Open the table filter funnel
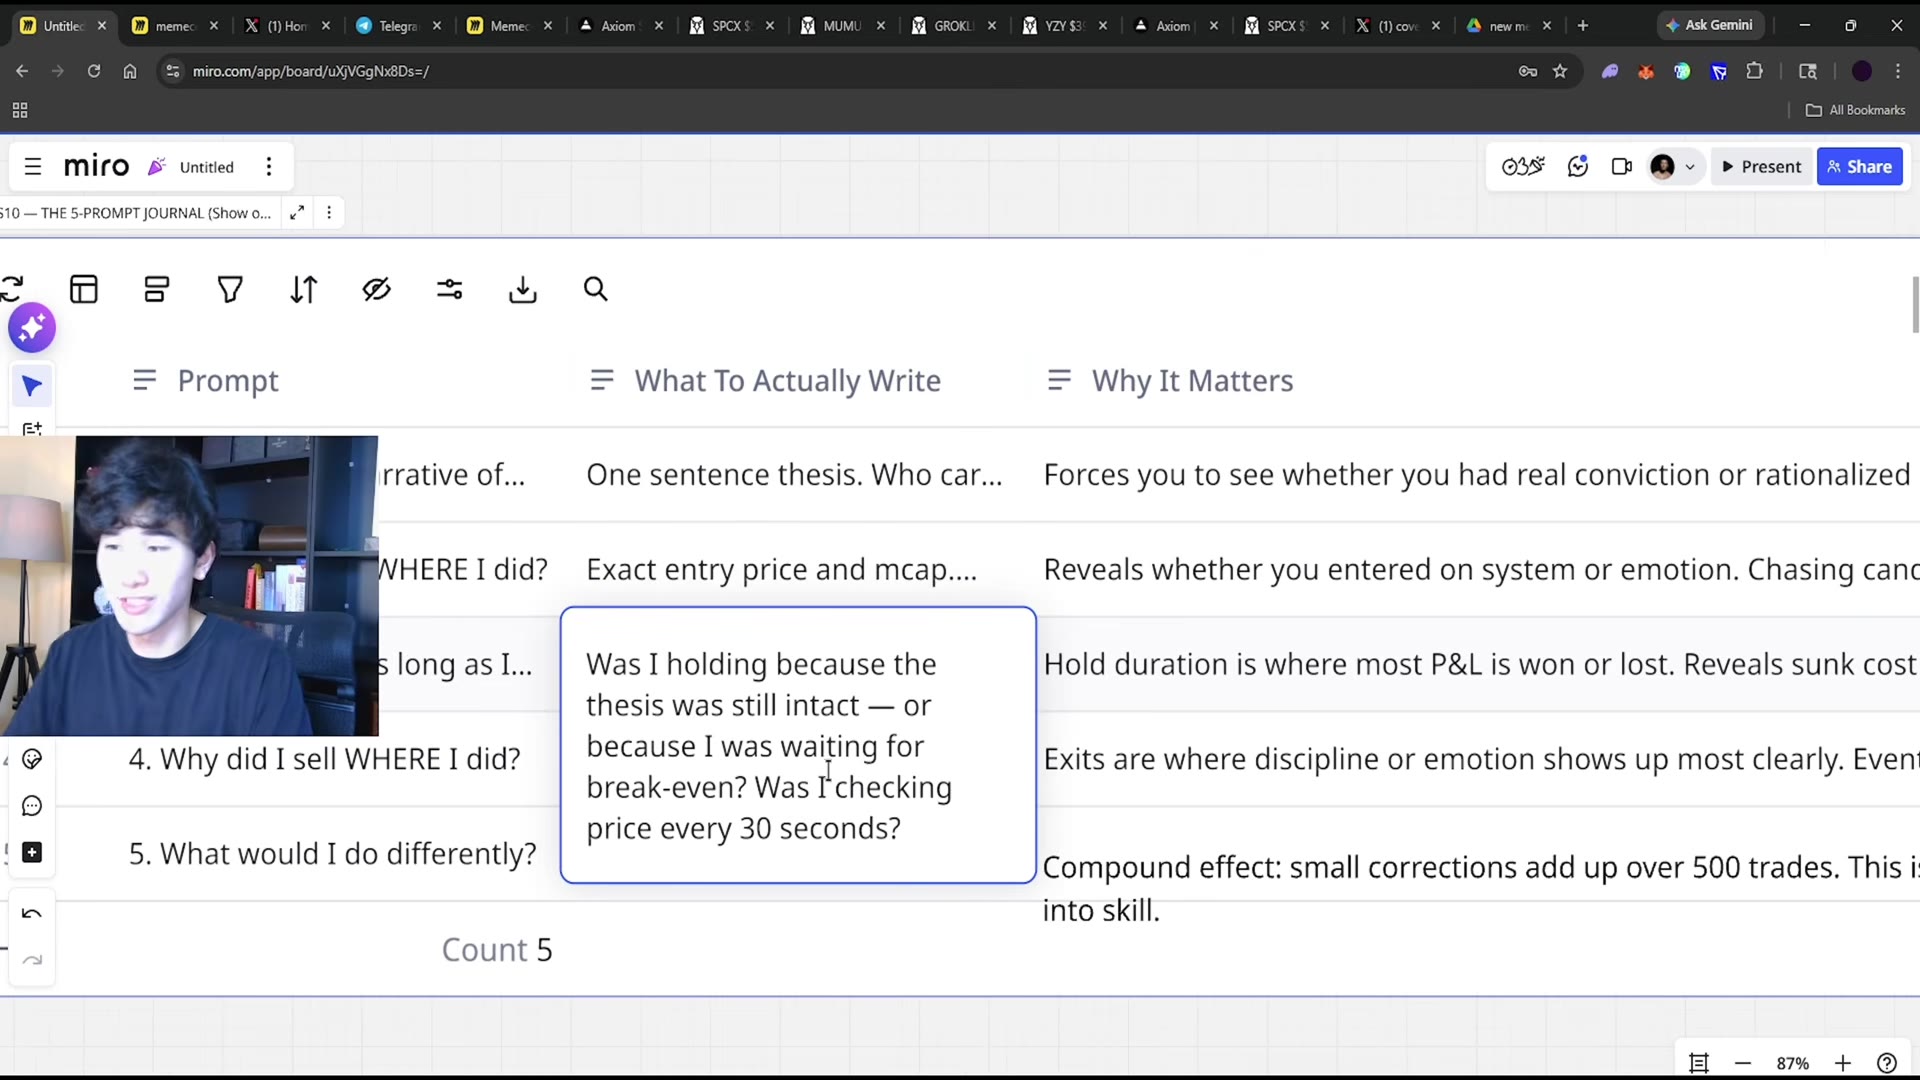This screenshot has width=1920, height=1080. pyautogui.click(x=230, y=290)
